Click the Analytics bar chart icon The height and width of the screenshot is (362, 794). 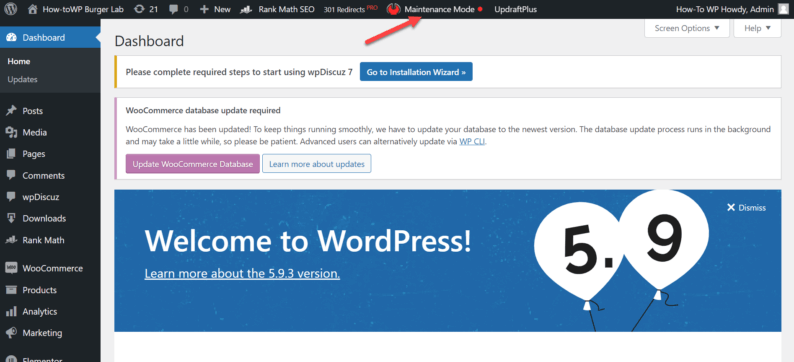pyautogui.click(x=11, y=311)
